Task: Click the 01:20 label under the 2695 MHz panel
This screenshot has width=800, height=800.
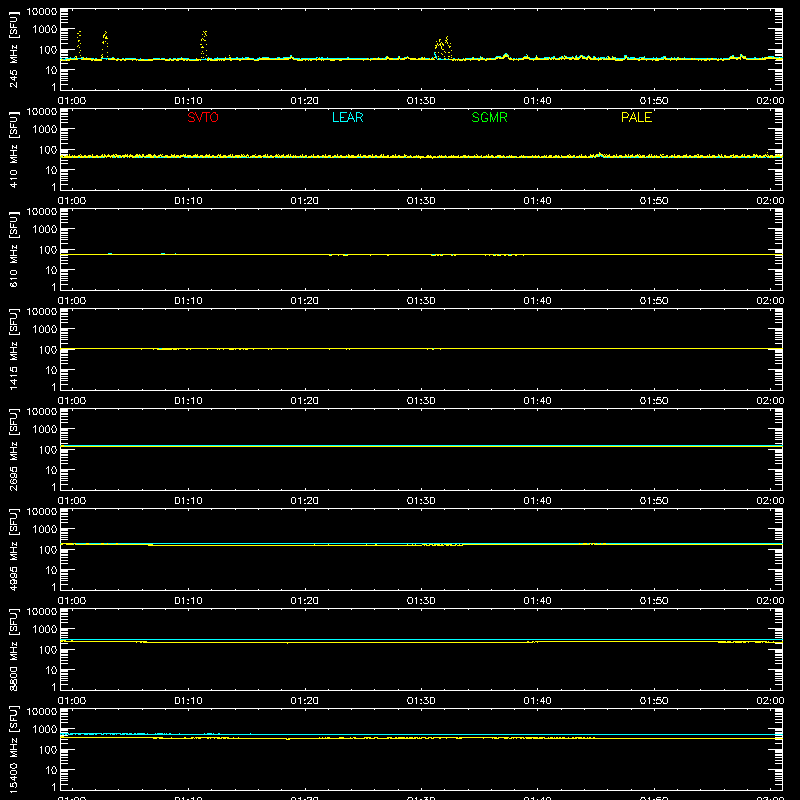Action: (305, 501)
